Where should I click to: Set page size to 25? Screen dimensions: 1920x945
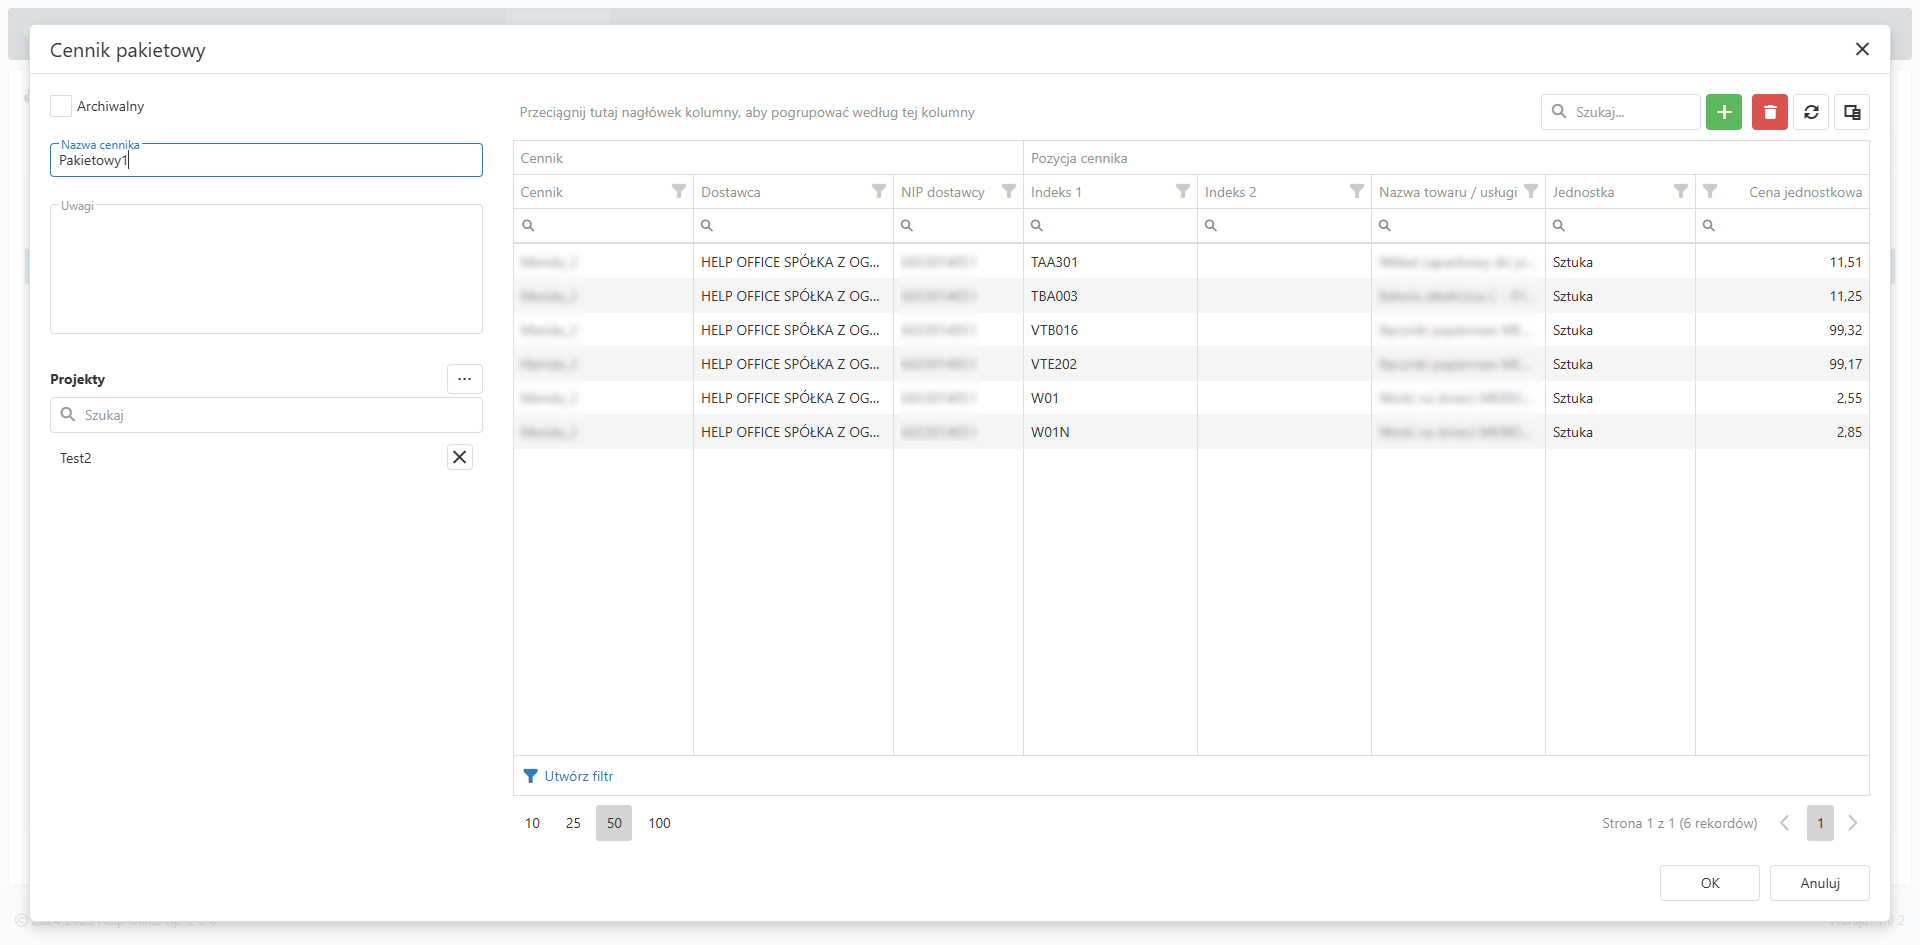pos(573,823)
